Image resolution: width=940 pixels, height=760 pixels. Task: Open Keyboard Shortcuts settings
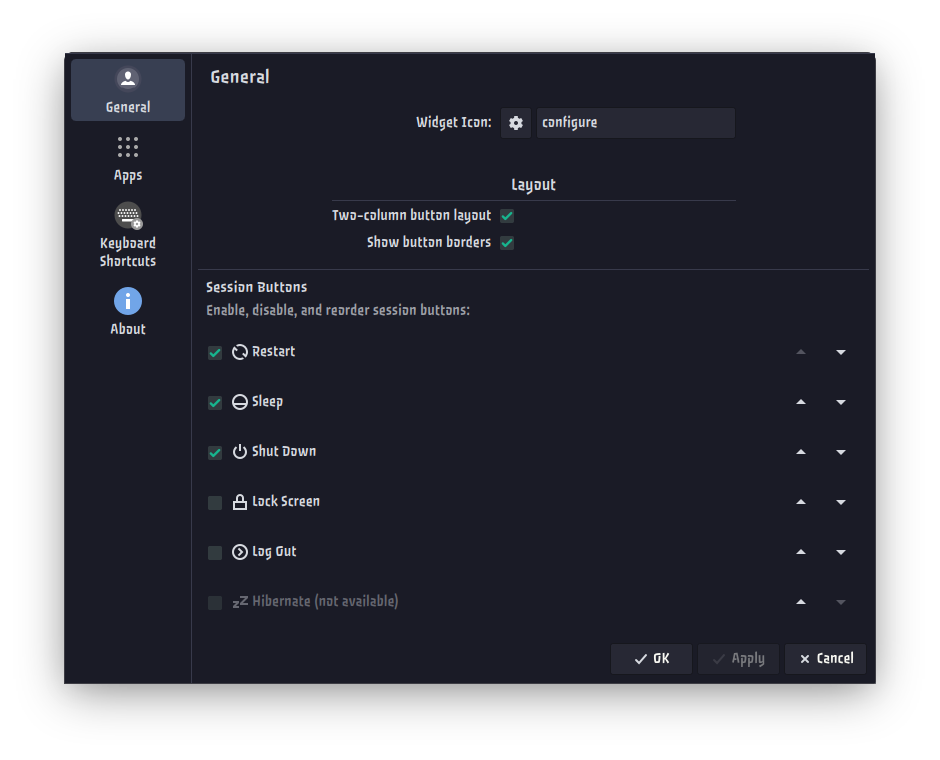[x=128, y=234]
